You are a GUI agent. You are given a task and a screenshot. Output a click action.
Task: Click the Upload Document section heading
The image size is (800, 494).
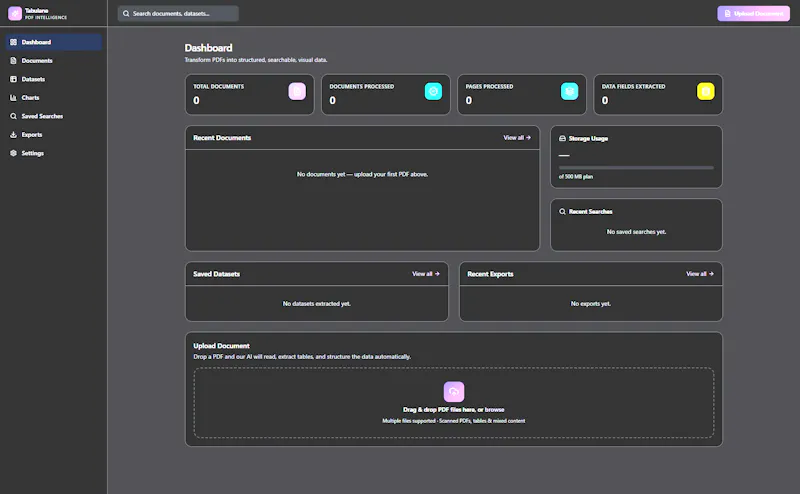(x=221, y=346)
